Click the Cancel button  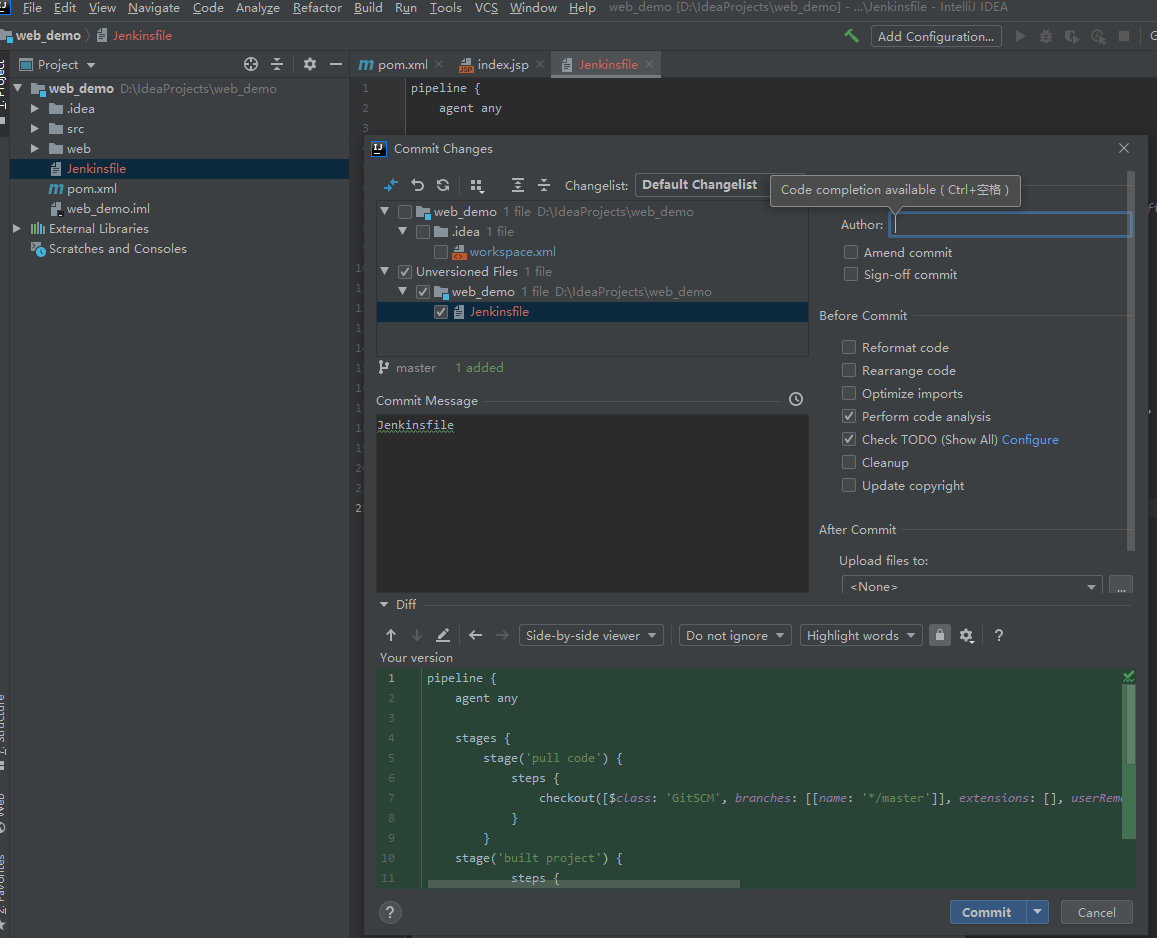[x=1096, y=912]
